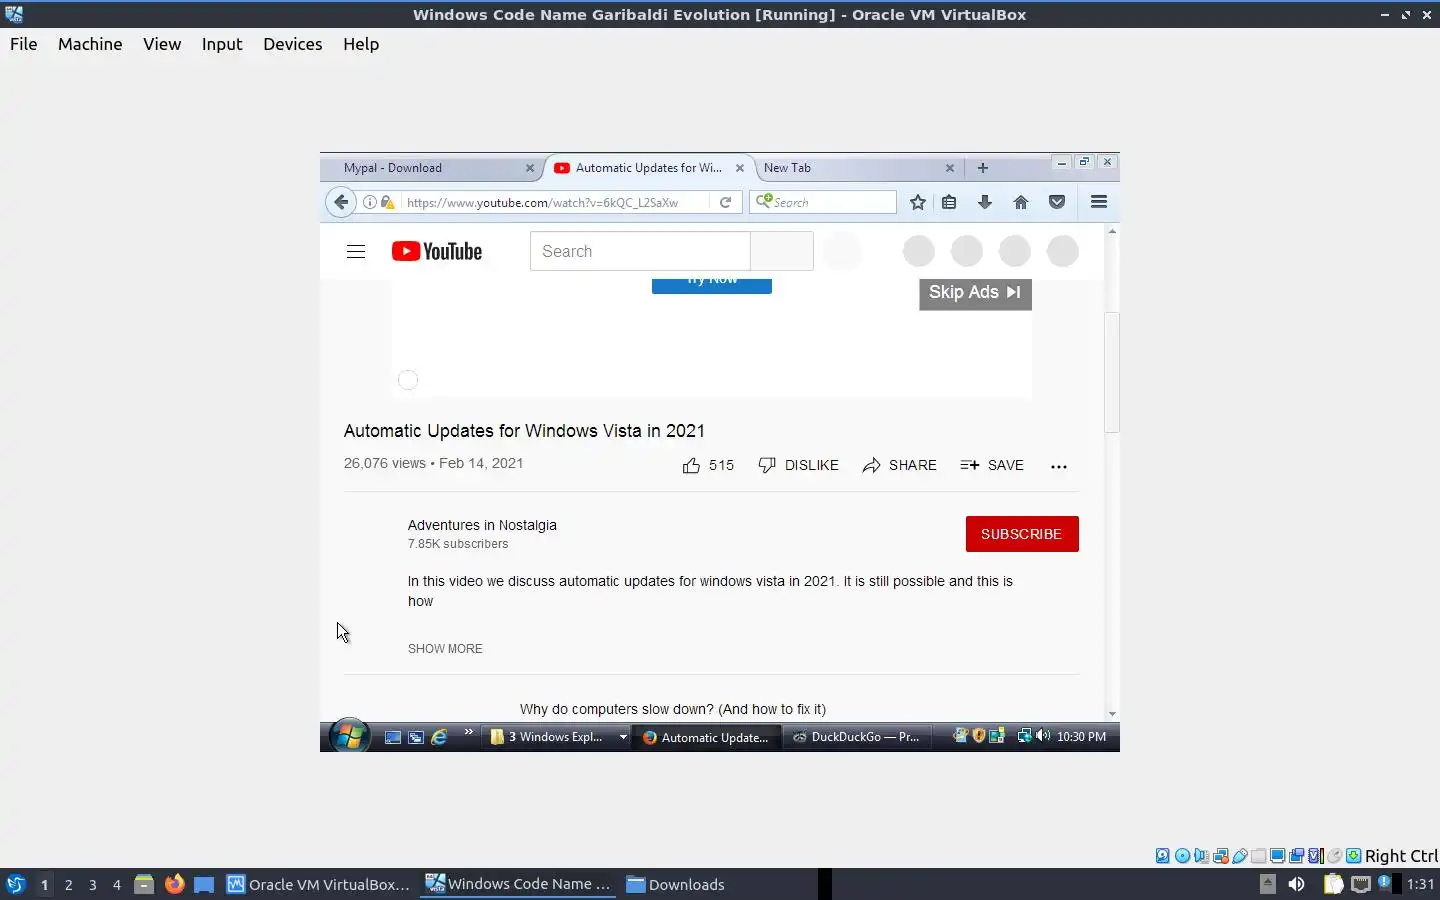
Task: Click the host panel volume icon
Action: (x=1296, y=884)
